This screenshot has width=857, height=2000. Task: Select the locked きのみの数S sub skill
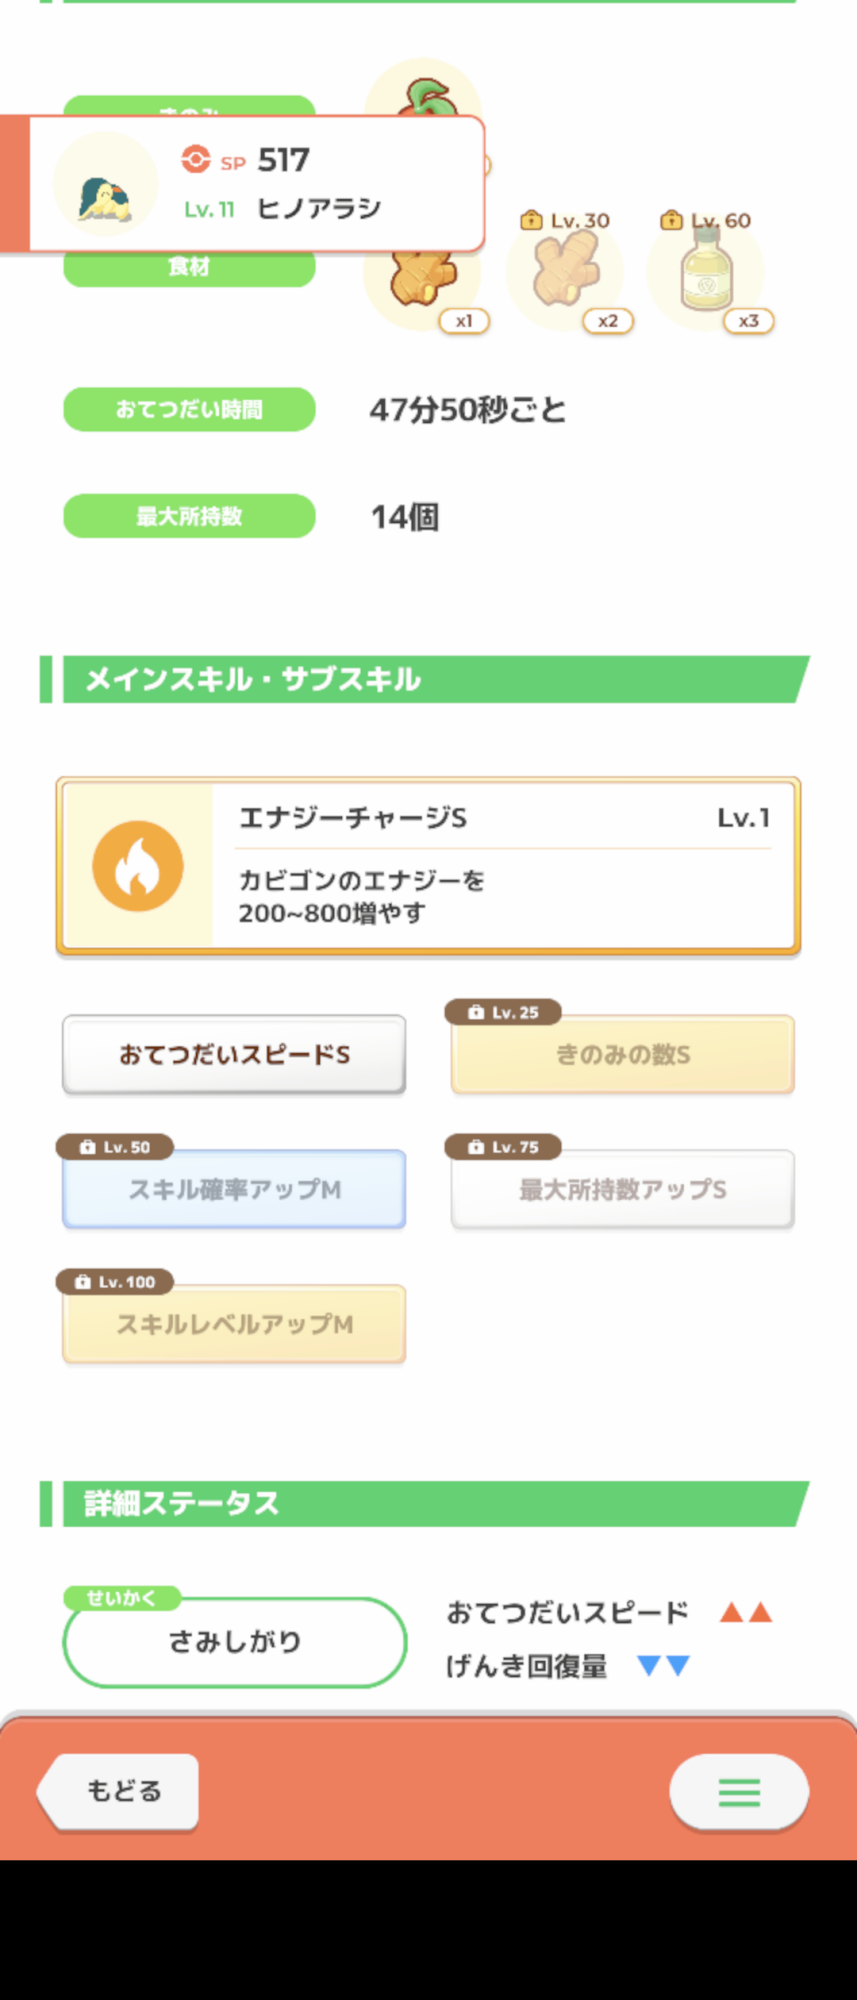point(622,1056)
